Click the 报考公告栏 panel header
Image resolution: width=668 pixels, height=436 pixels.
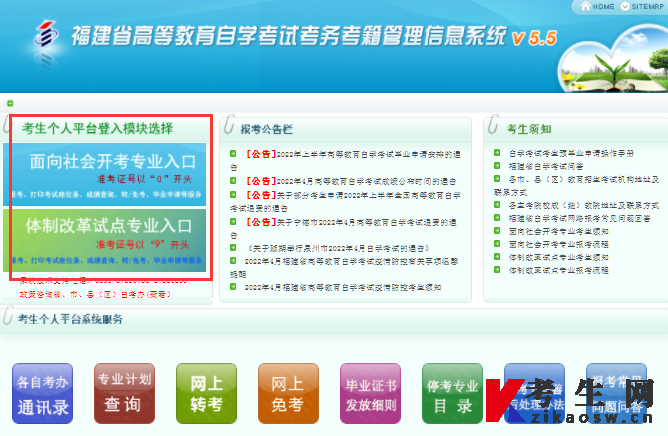click(267, 129)
